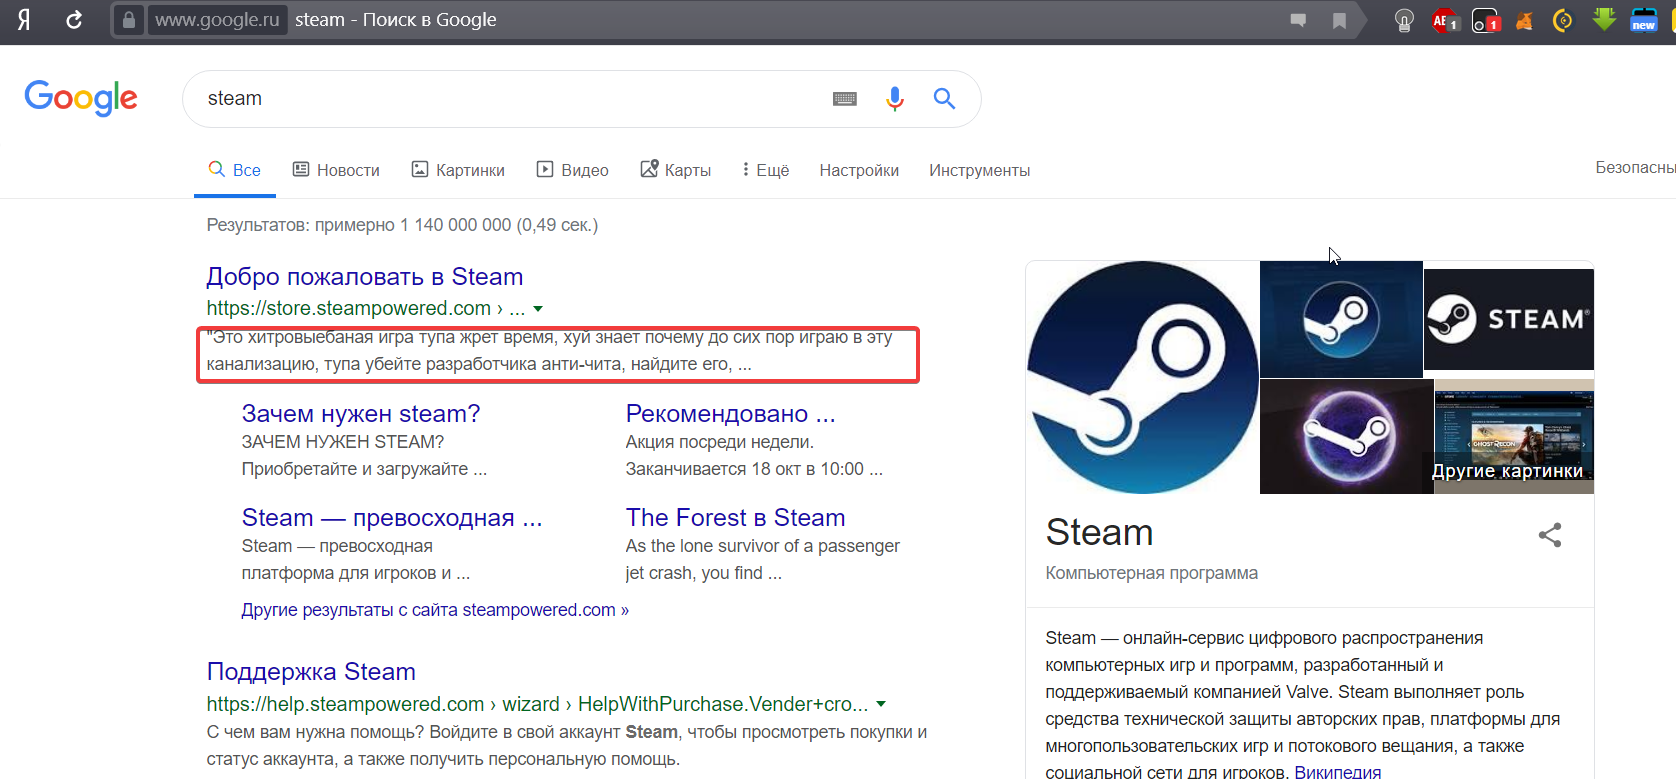Open the 'Добро пожаловать в Steam' result
The height and width of the screenshot is (779, 1676).
pos(365,277)
